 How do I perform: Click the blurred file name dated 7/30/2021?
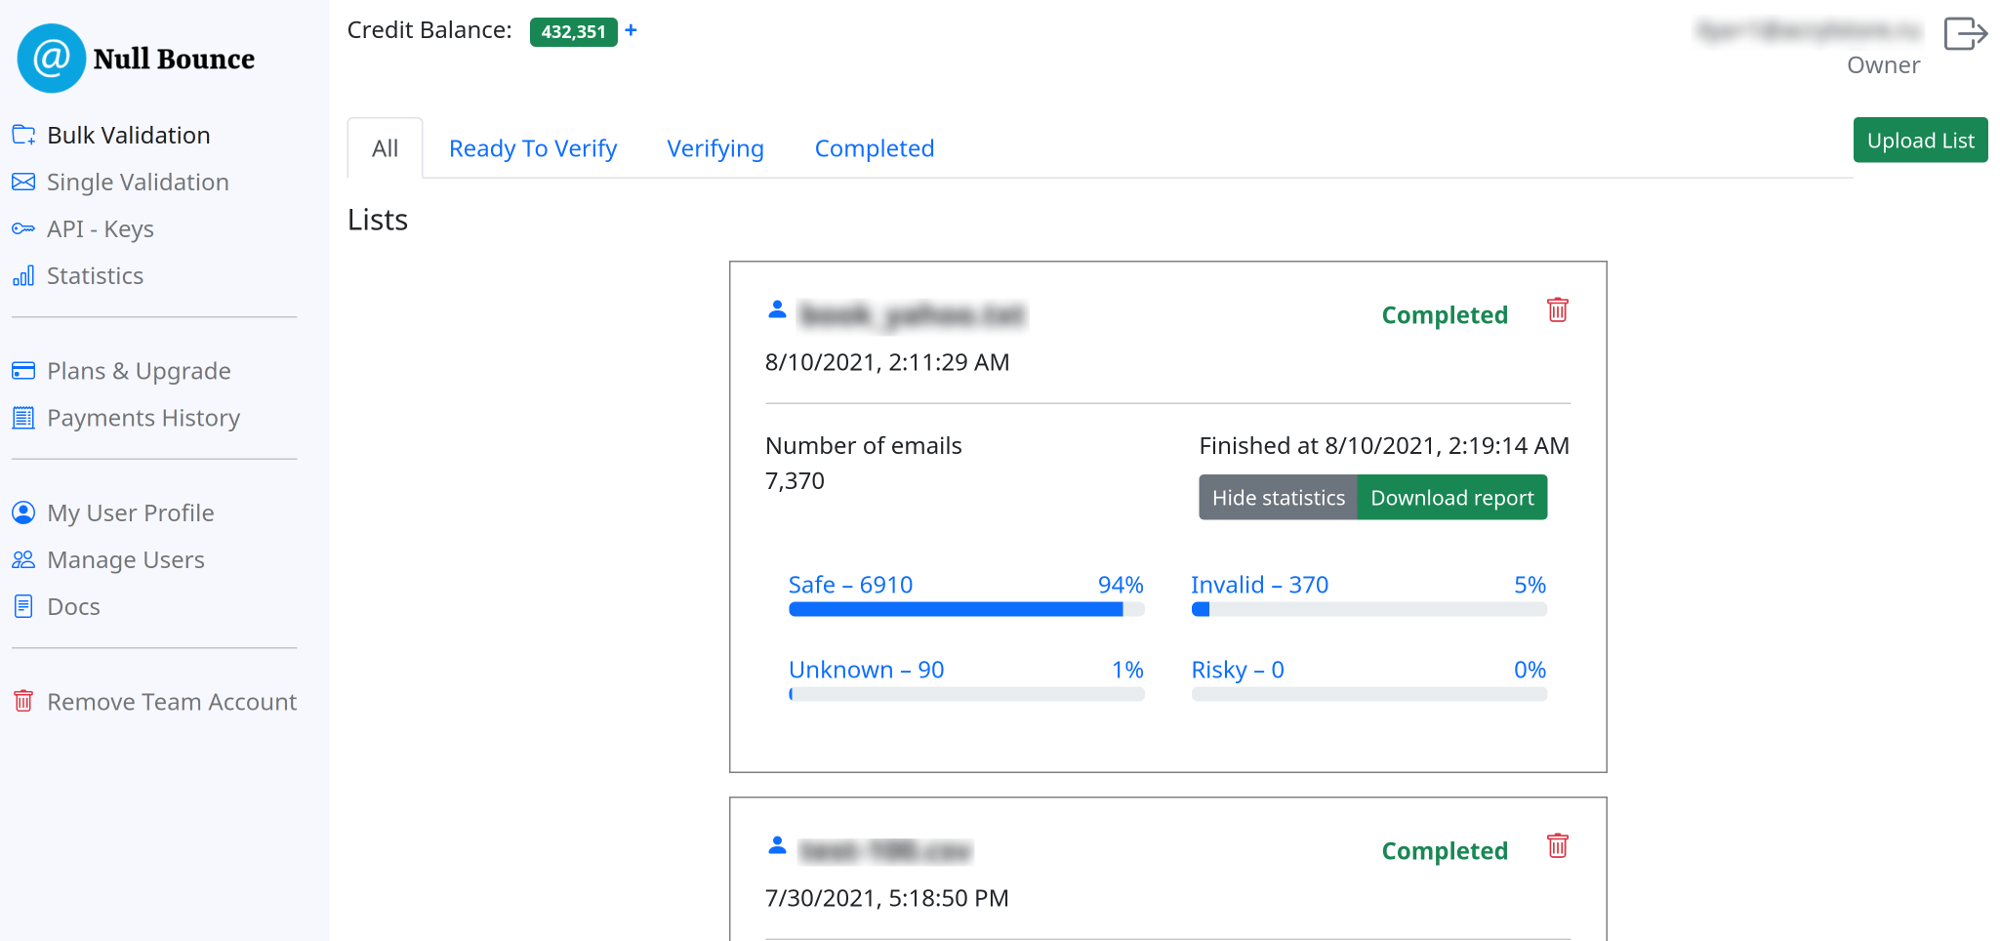(885, 851)
